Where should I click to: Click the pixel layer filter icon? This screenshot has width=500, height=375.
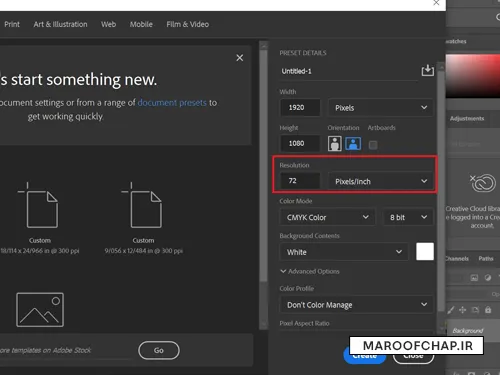(474, 278)
